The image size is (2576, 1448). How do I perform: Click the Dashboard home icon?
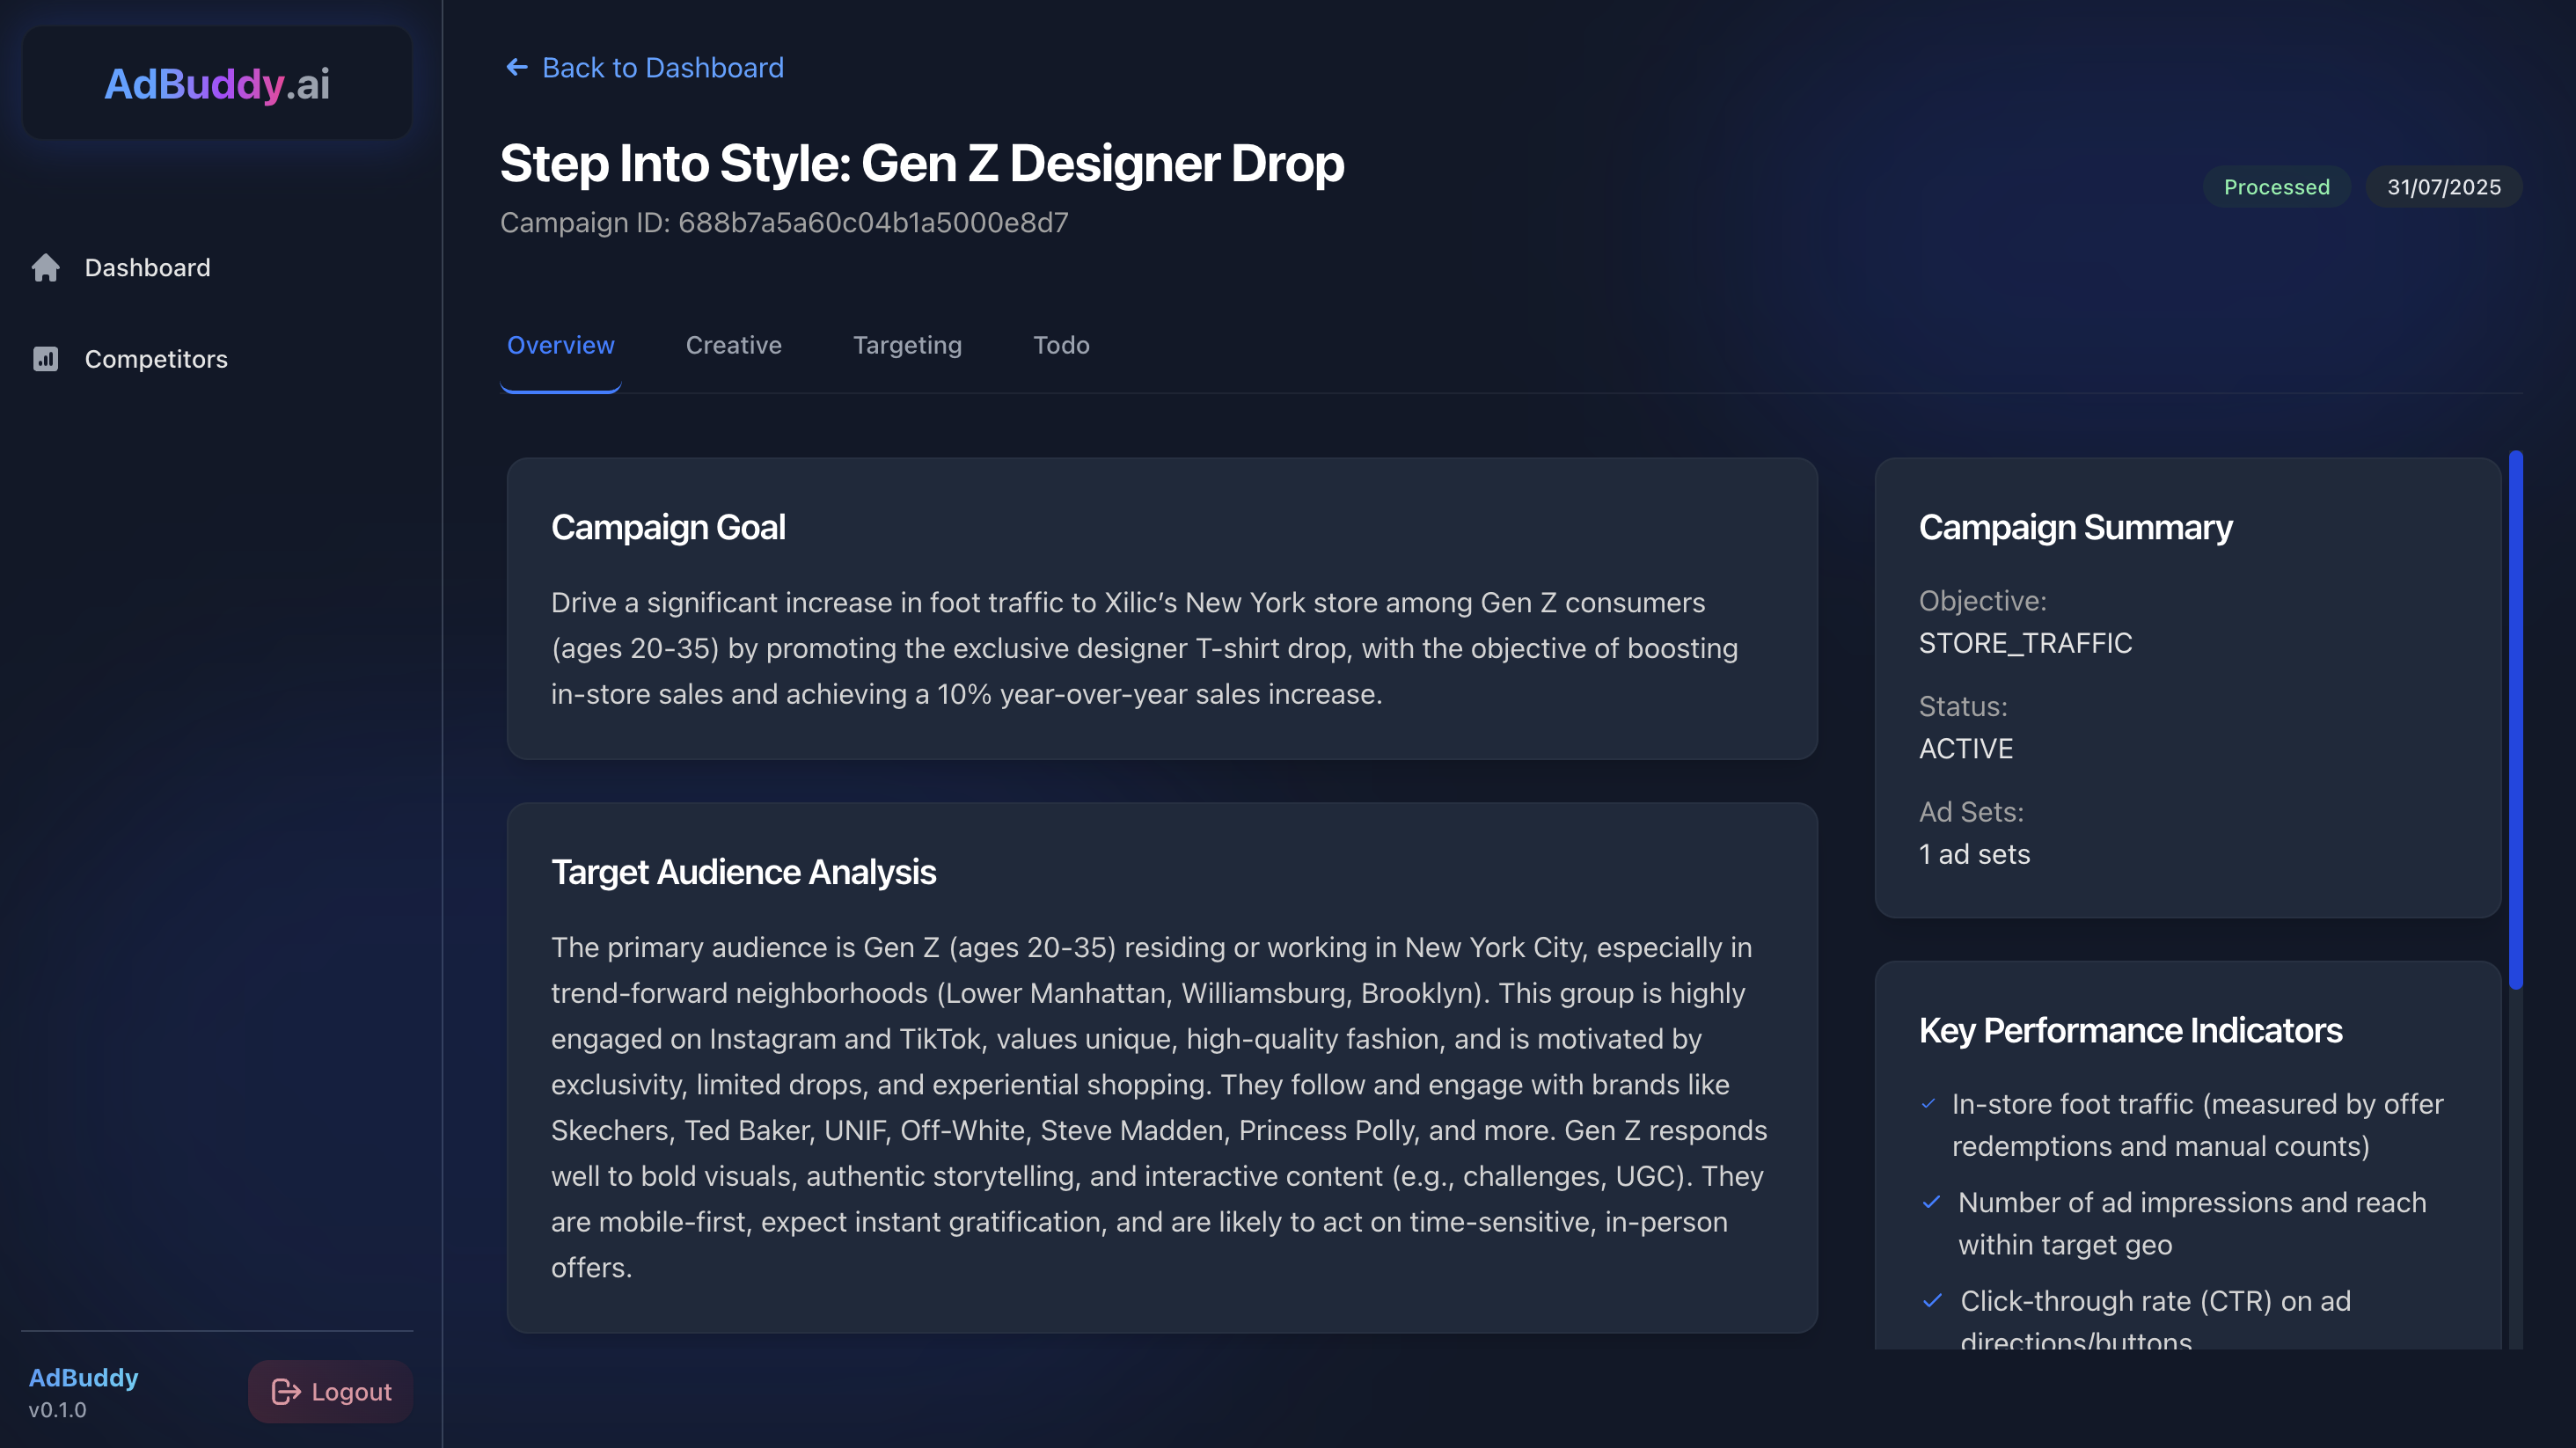pos(46,267)
